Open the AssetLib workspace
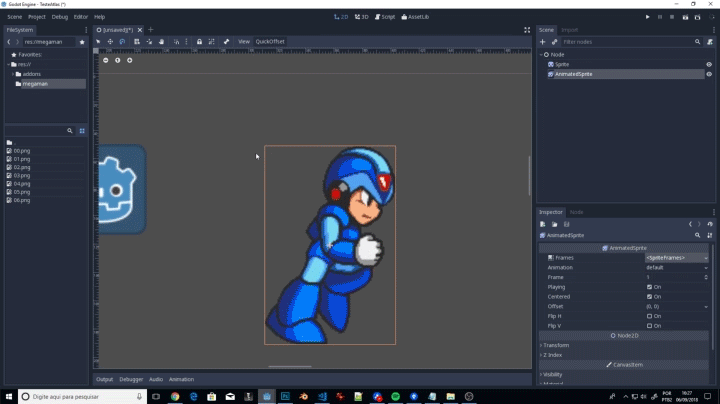 coord(415,17)
